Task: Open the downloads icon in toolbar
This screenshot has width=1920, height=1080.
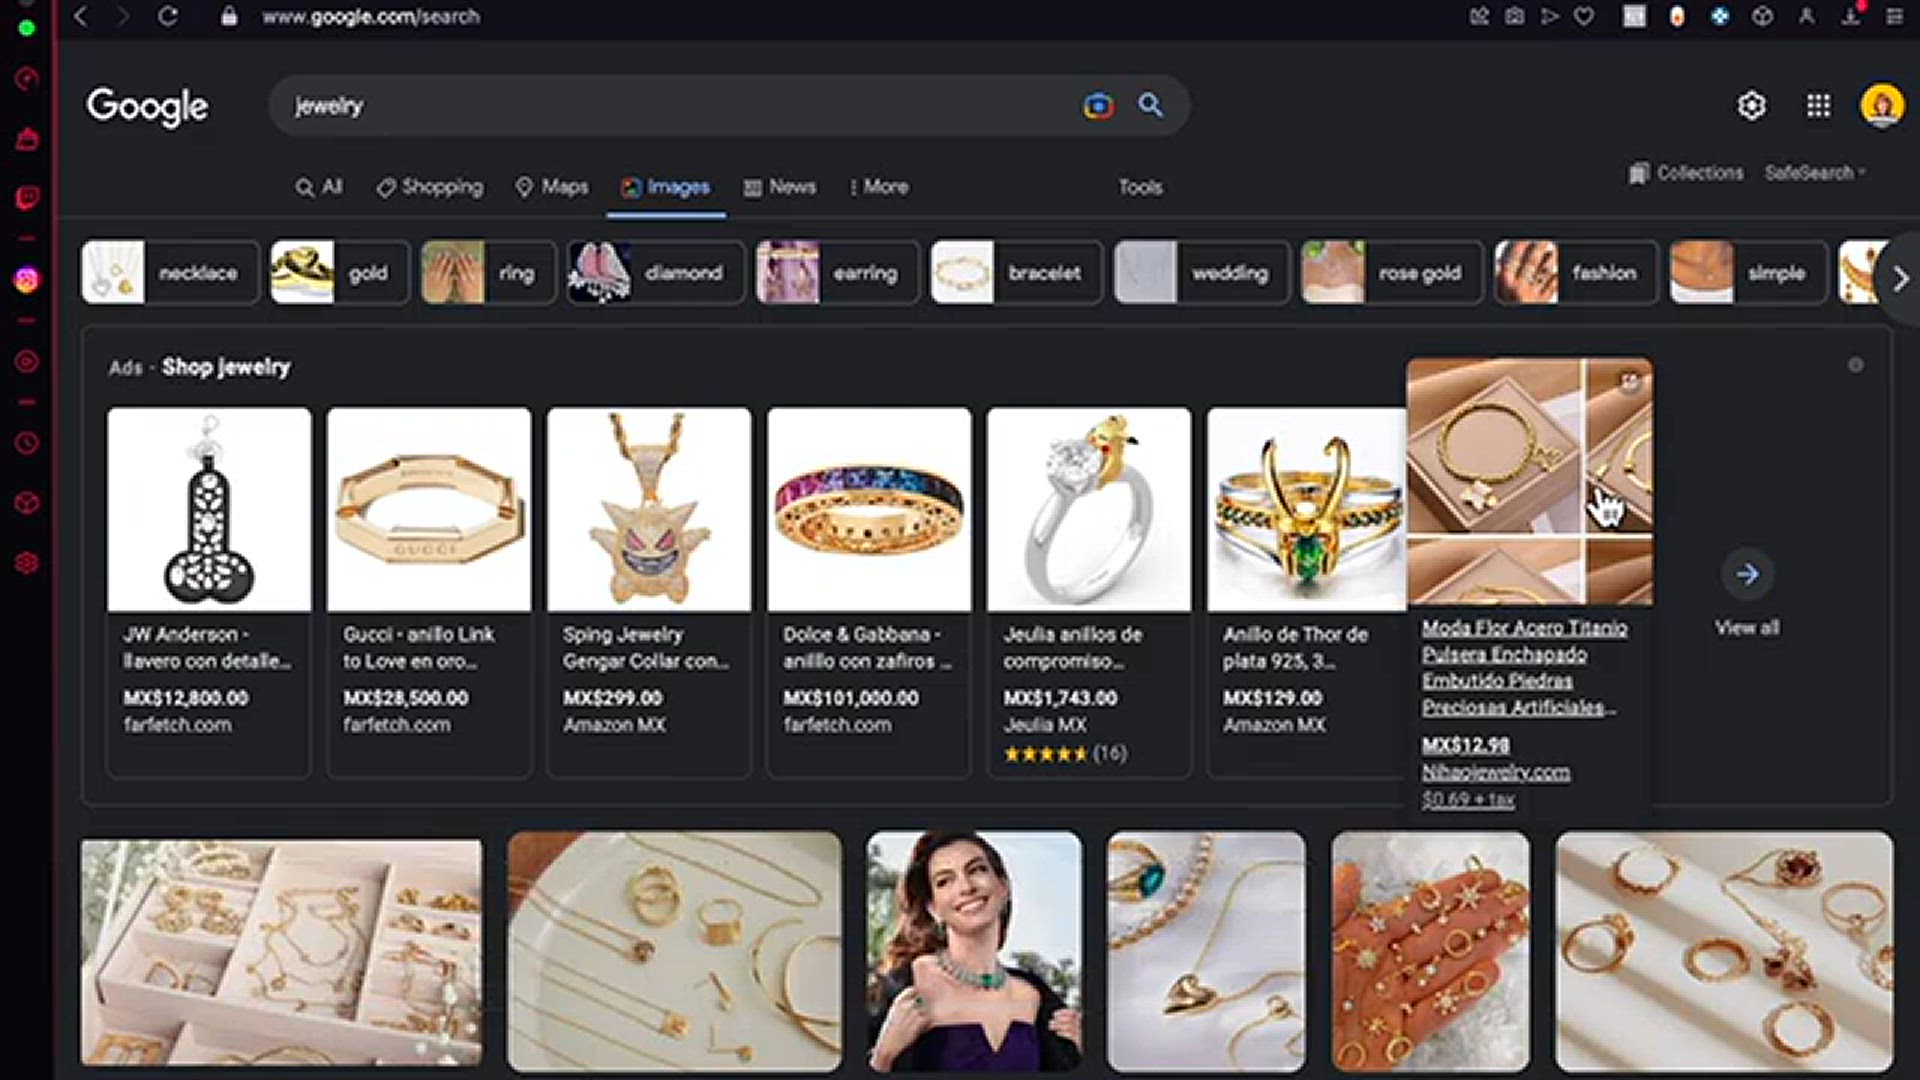Action: tap(1851, 16)
